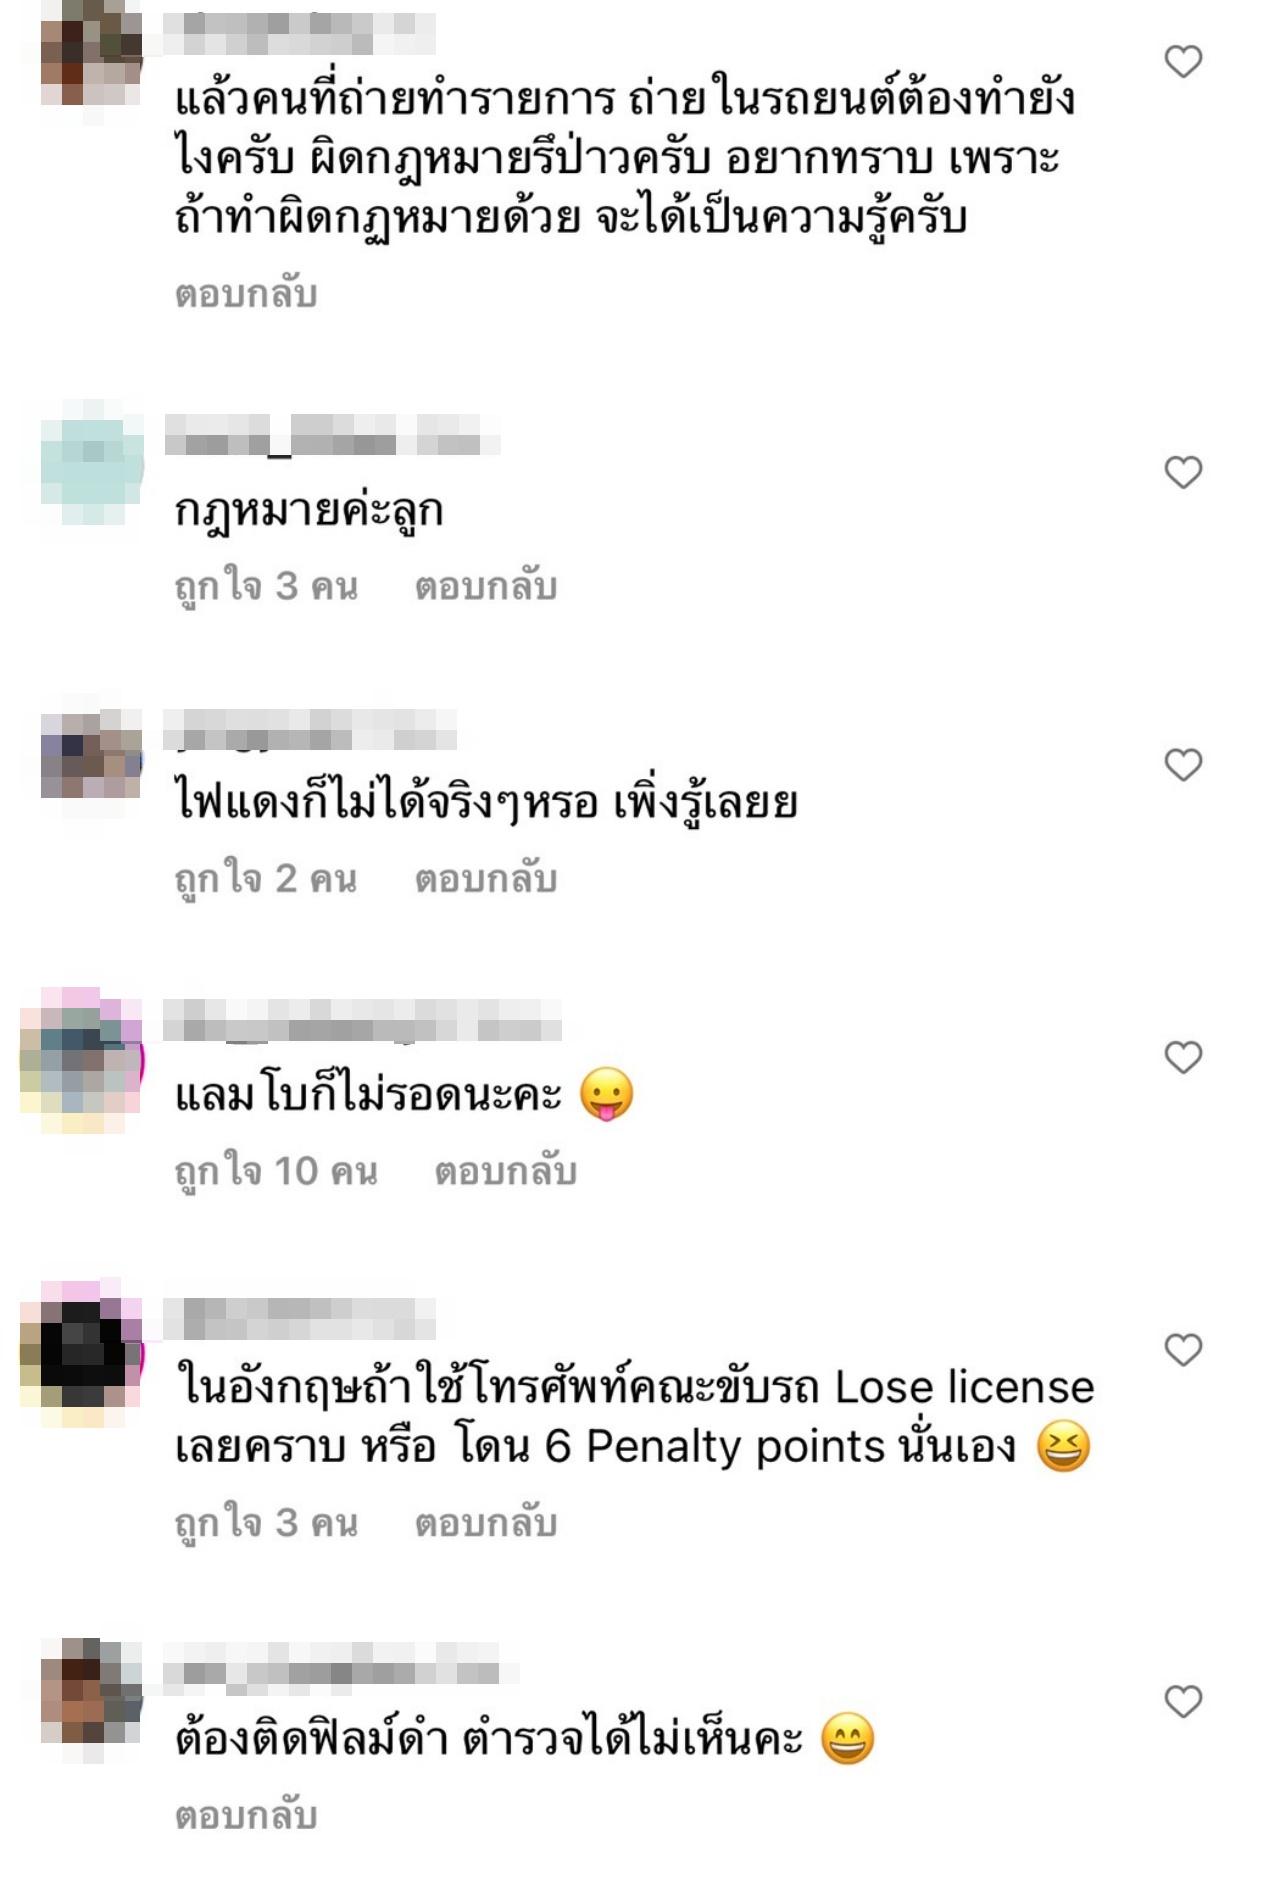Like the 'ติดฟิล์มดำ' comment
The height and width of the screenshot is (1902, 1280).
click(x=1183, y=1701)
